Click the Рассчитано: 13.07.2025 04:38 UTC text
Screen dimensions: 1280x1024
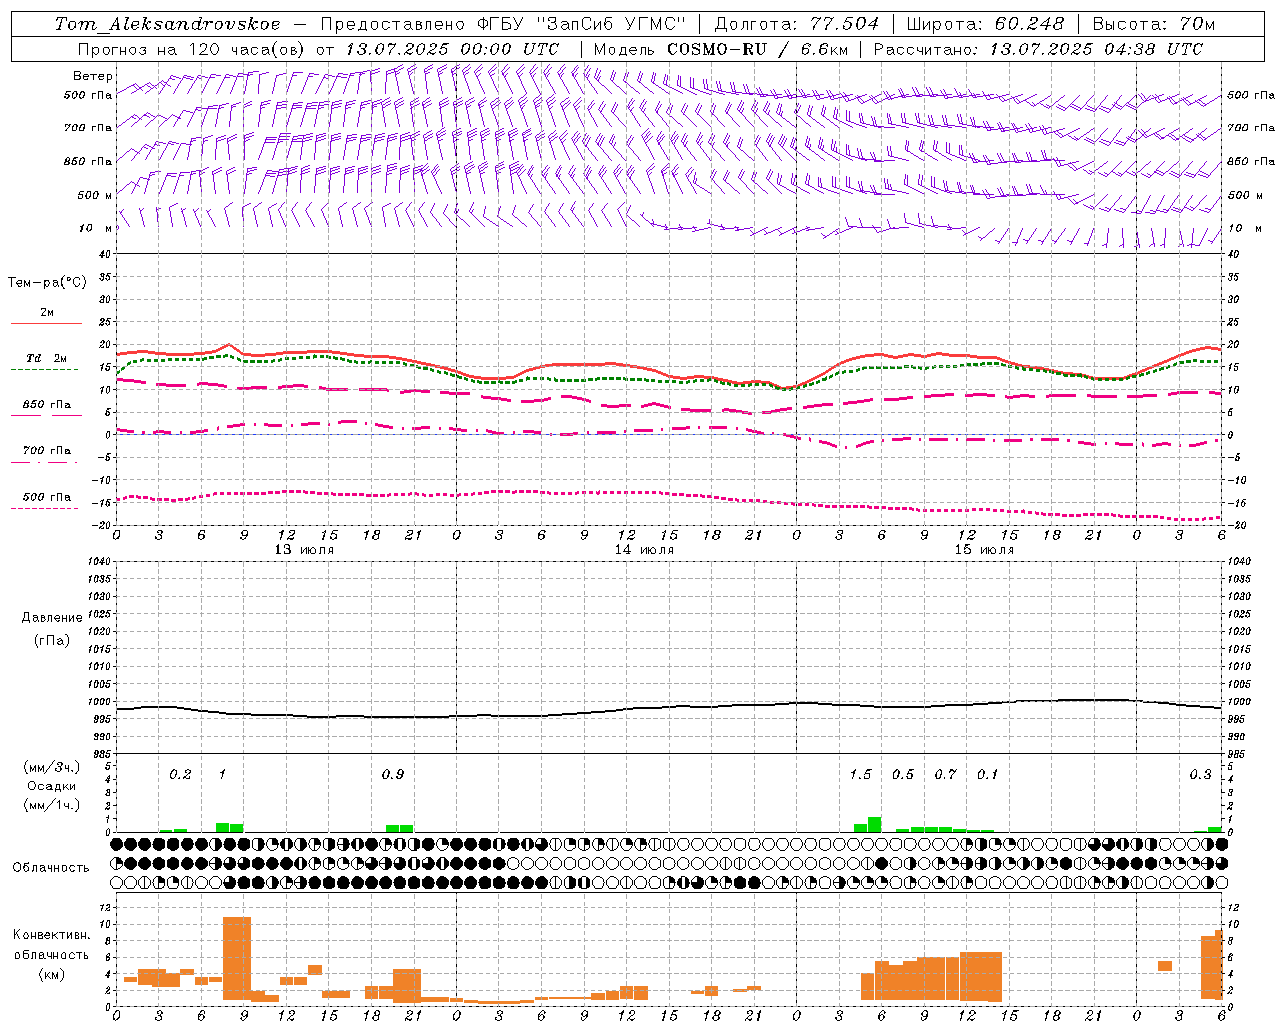[x=1038, y=49]
